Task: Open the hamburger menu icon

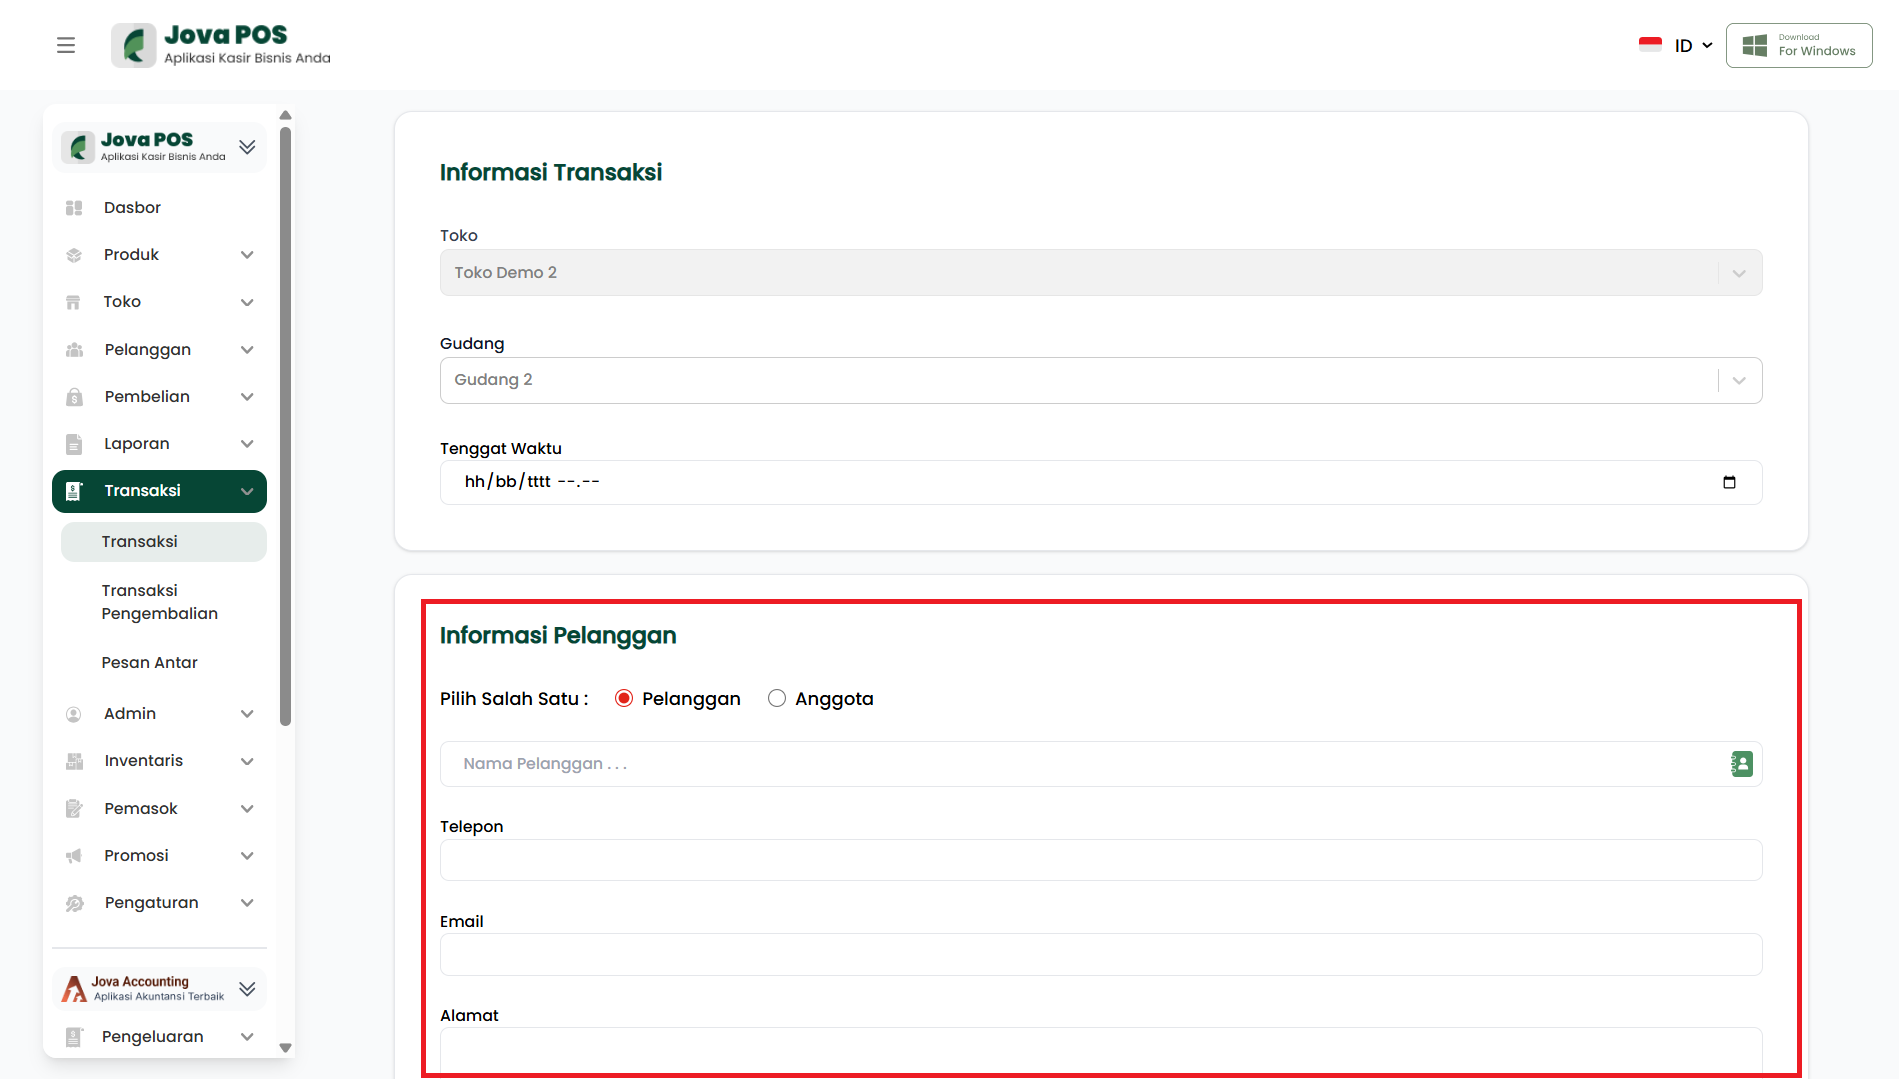Action: tap(66, 45)
